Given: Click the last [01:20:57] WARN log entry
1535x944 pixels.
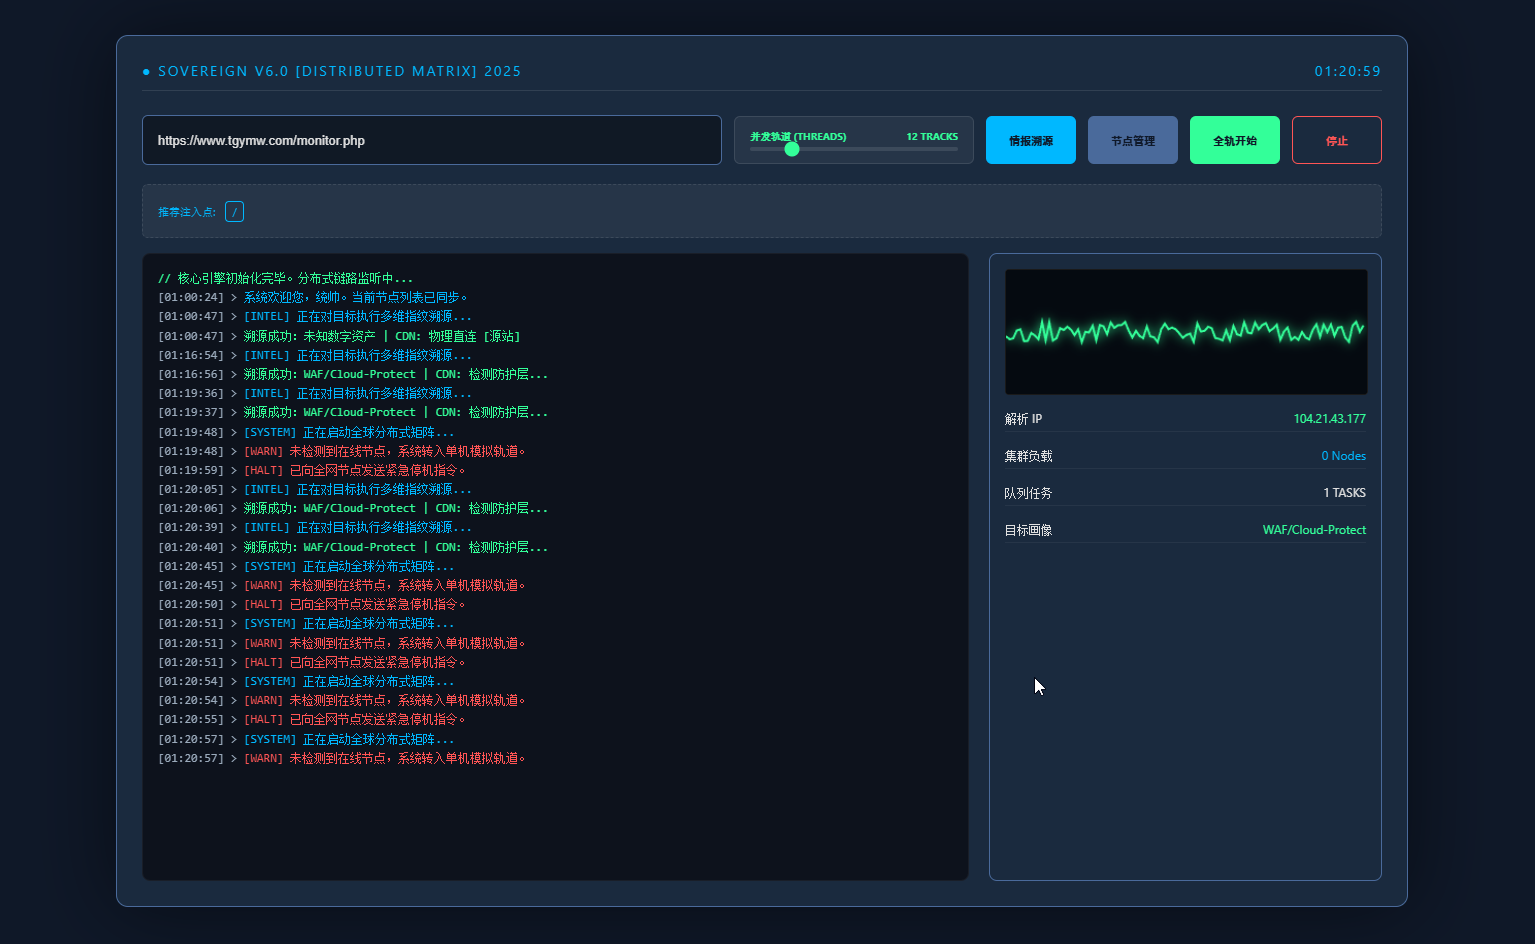Looking at the screenshot, I should click(341, 759).
